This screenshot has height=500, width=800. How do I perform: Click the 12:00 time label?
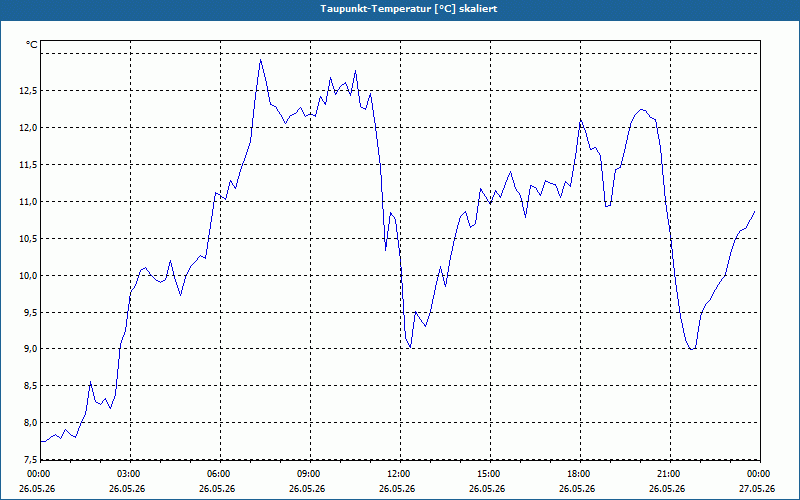pos(399,474)
